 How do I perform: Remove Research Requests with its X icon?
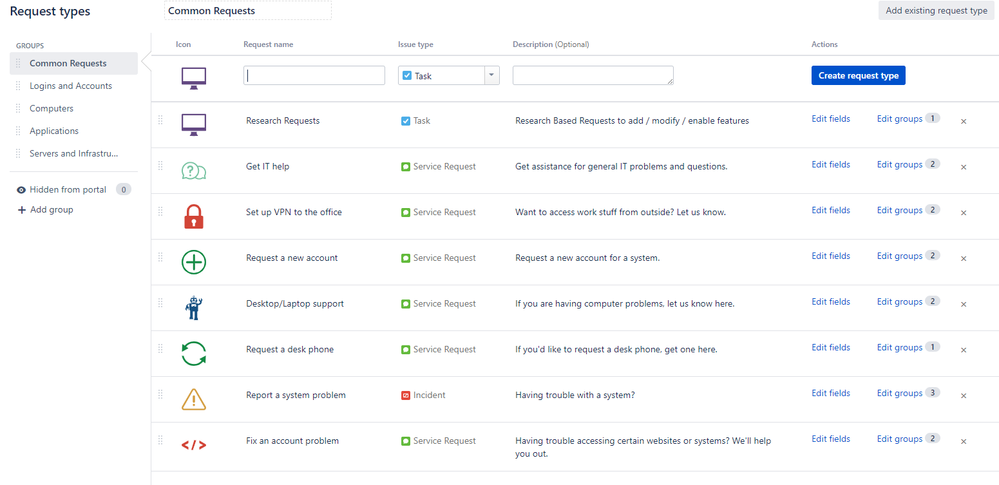963,121
